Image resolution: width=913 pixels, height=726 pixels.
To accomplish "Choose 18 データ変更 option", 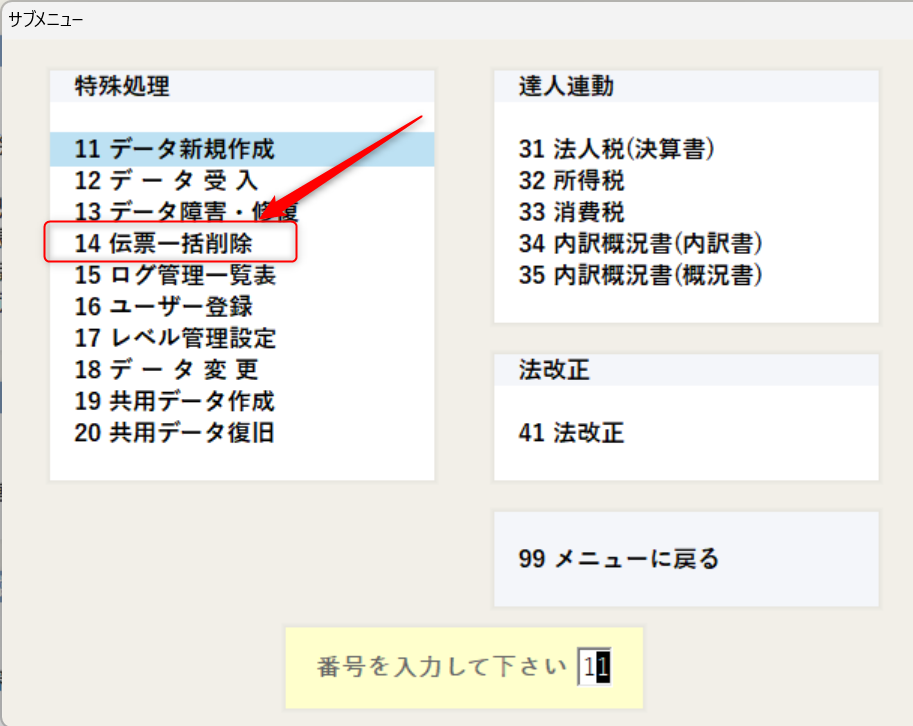I will point(166,370).
